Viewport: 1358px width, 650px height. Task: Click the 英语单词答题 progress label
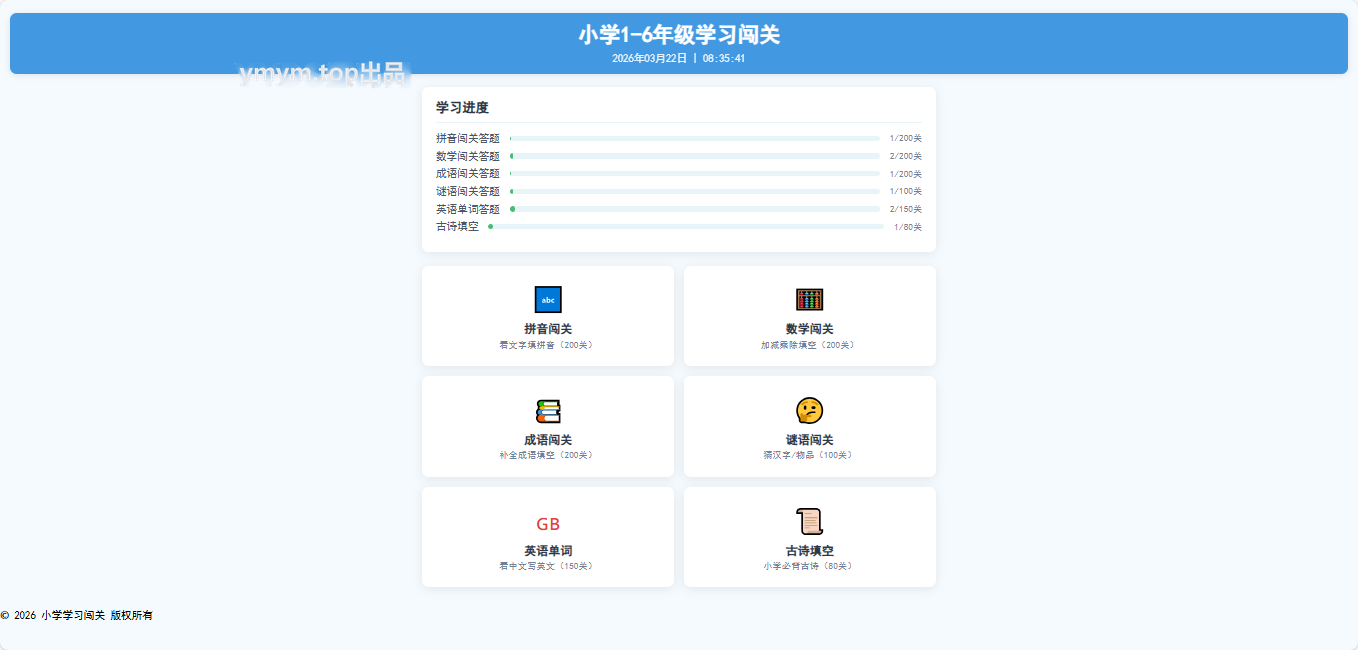tap(468, 209)
